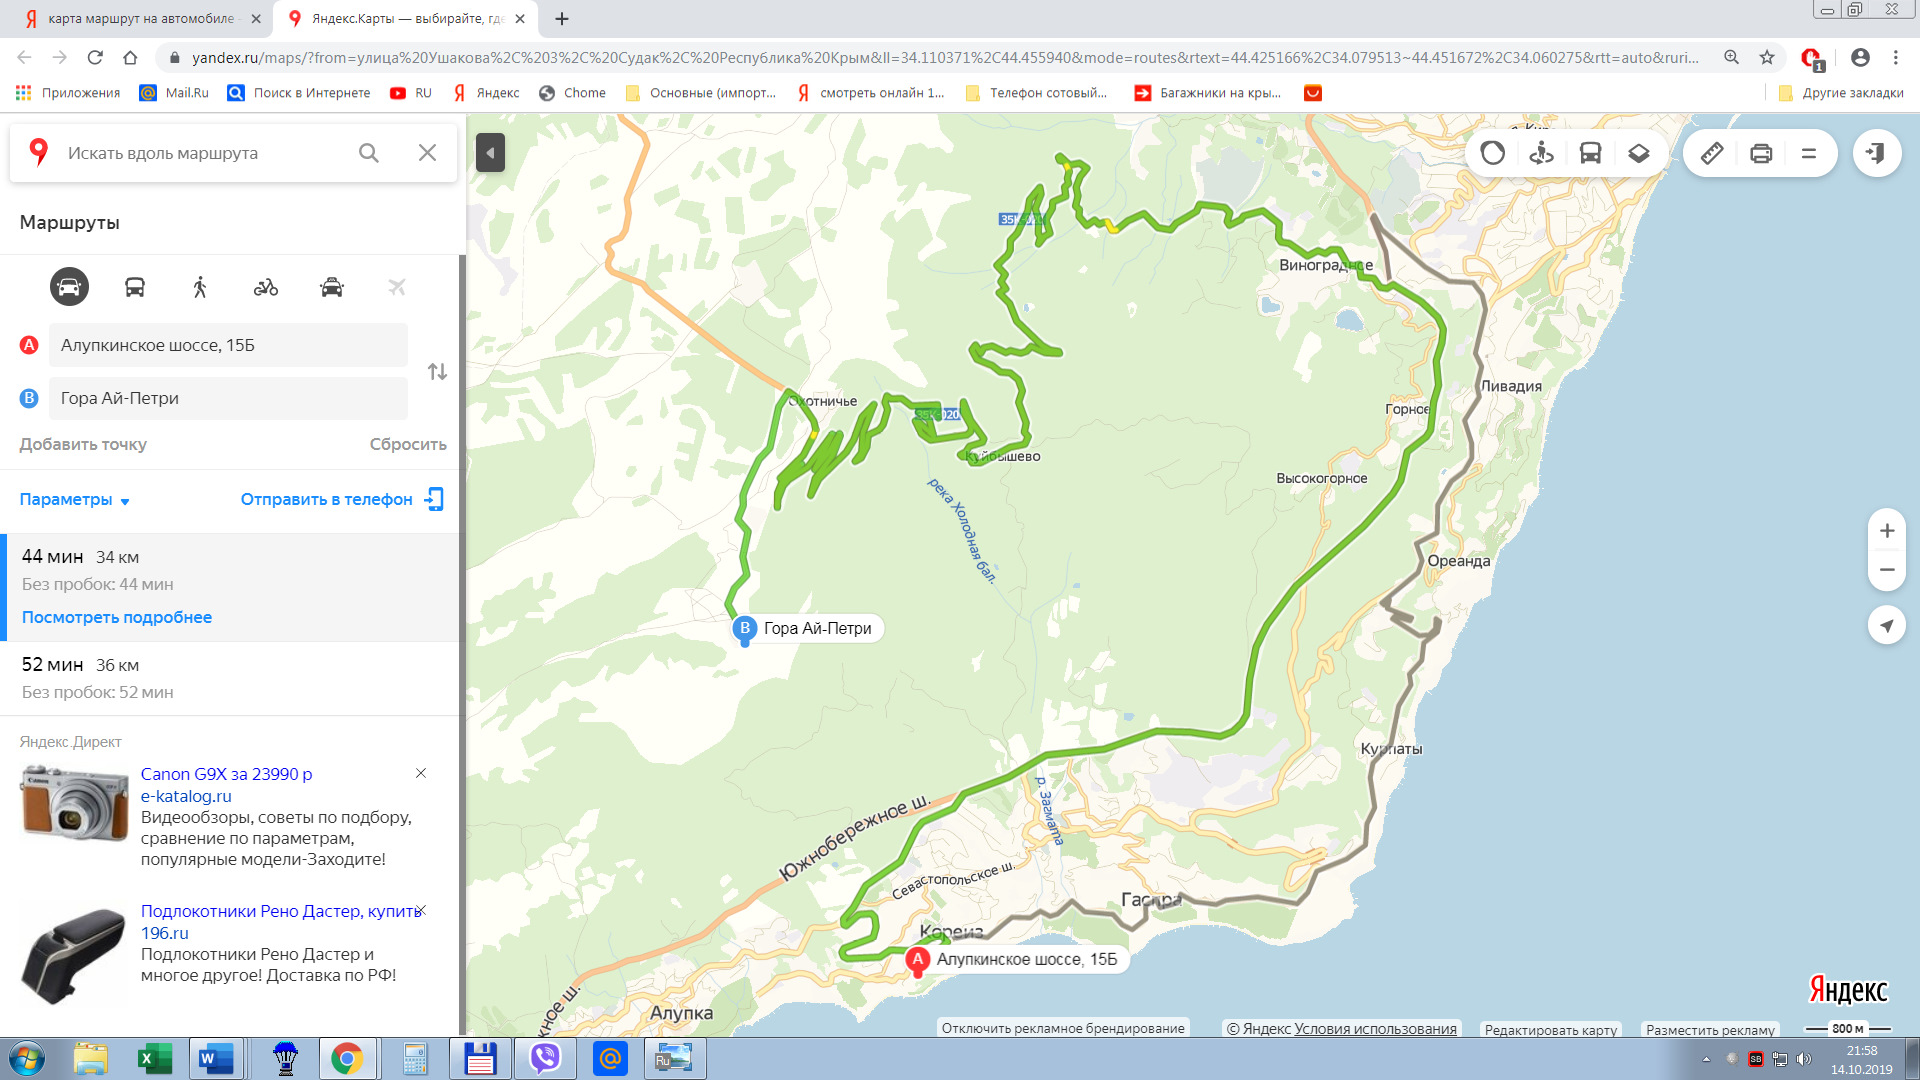1920x1080 pixels.
Task: Select bicycle route mode
Action: (266, 287)
